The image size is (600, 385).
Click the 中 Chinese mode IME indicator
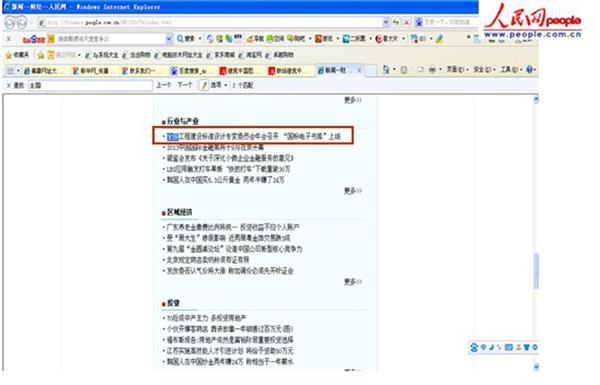click(483, 347)
